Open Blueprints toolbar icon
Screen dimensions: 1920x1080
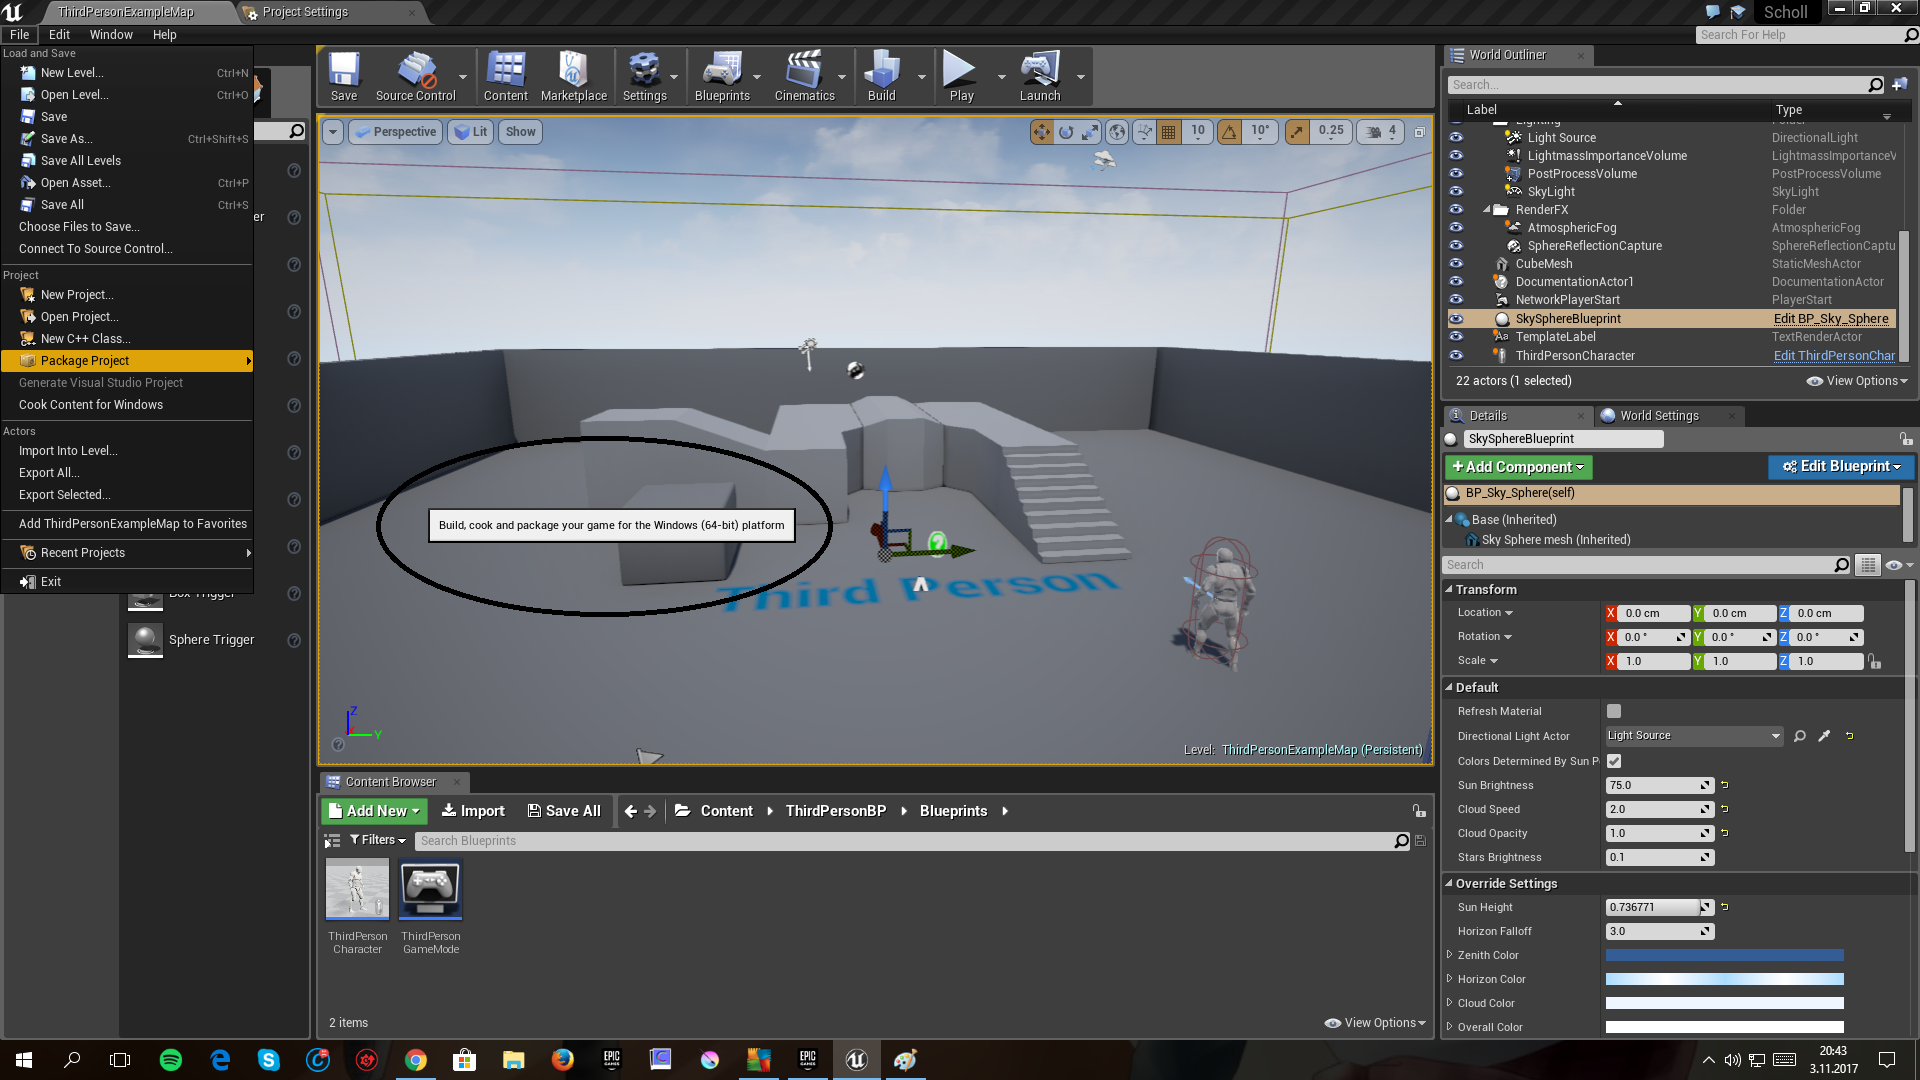[722, 77]
